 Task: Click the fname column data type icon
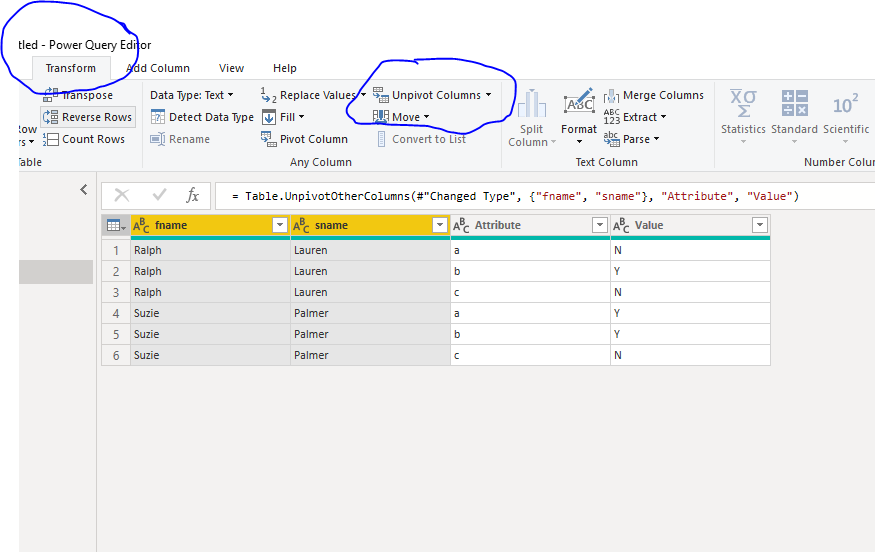141,225
